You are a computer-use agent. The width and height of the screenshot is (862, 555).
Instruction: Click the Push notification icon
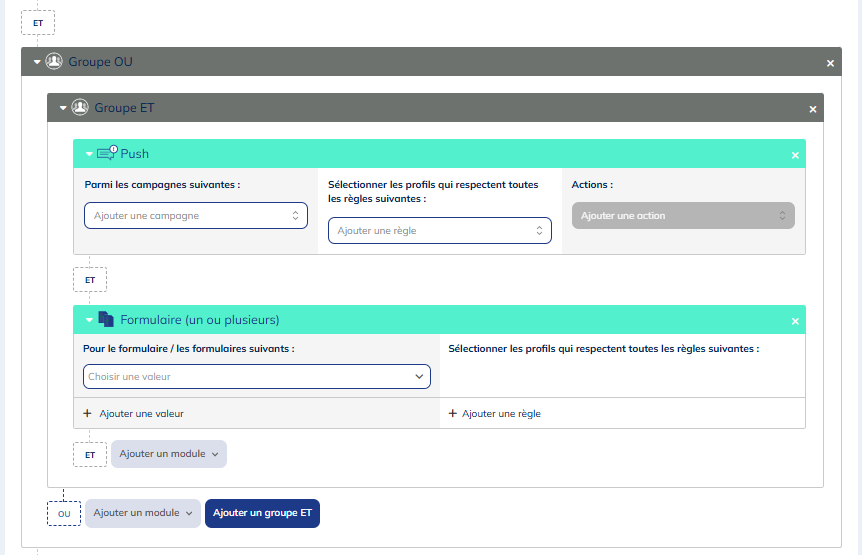tap(107, 154)
